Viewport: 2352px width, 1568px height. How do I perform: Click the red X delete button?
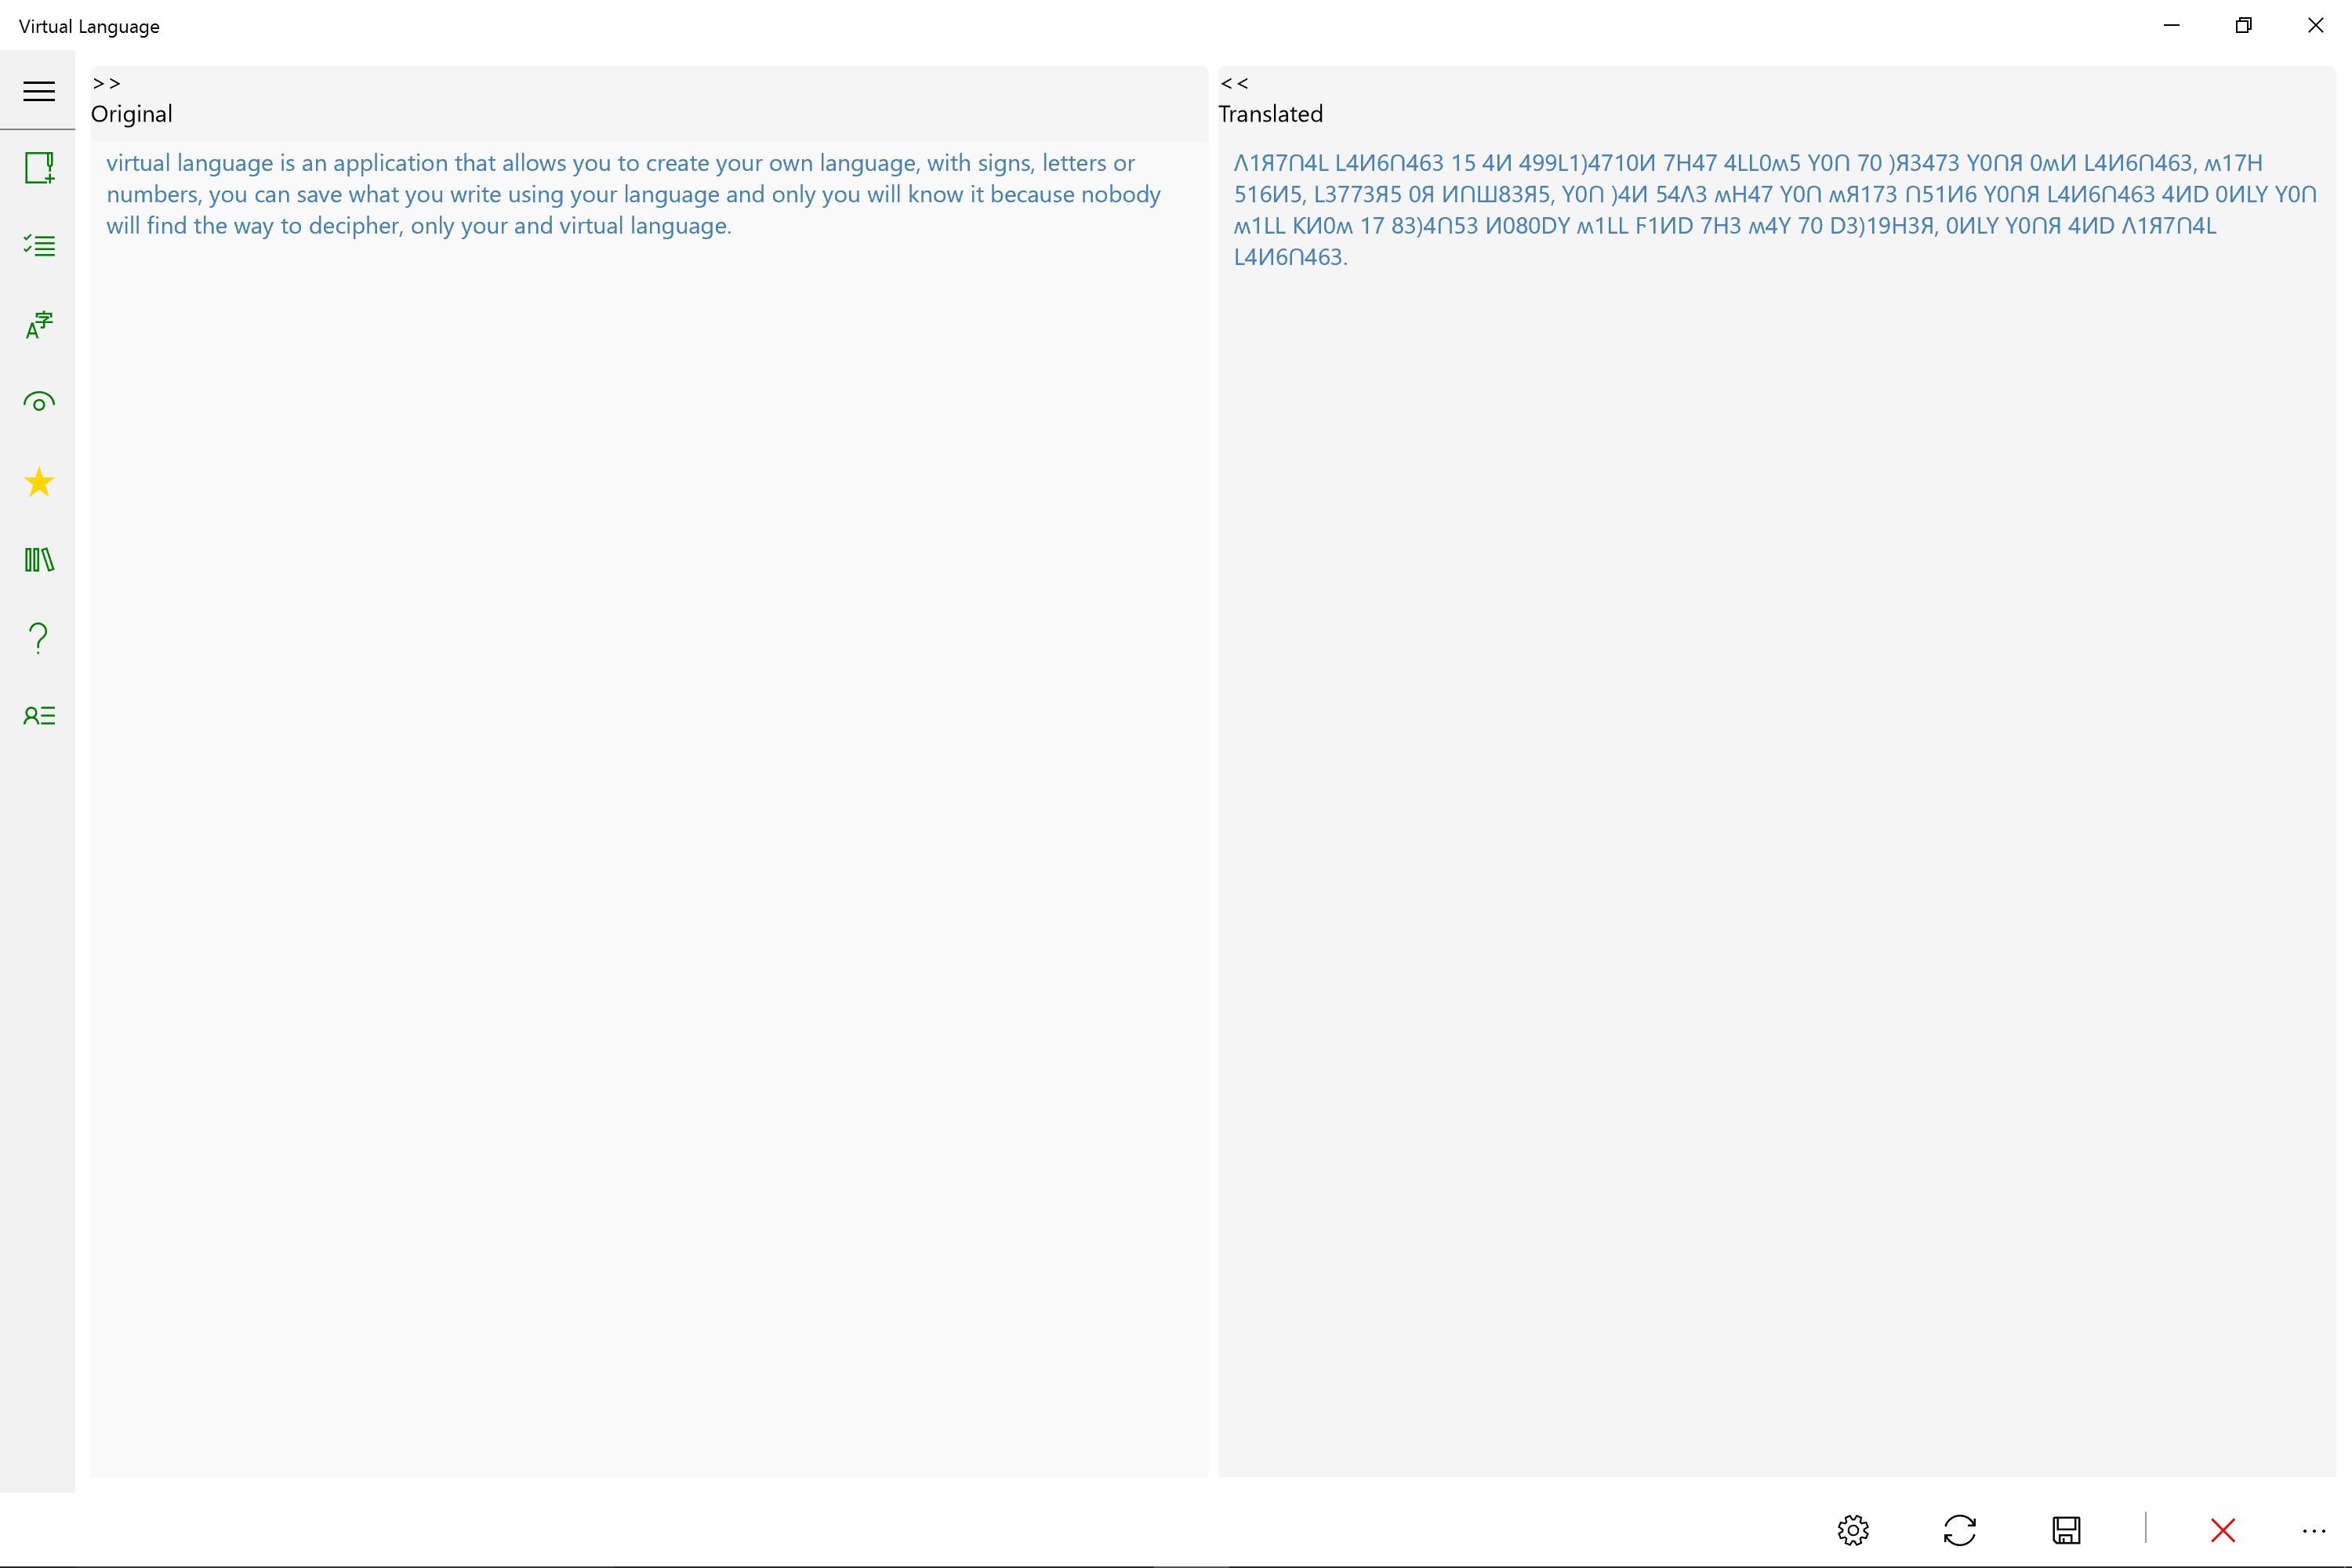(2222, 1530)
